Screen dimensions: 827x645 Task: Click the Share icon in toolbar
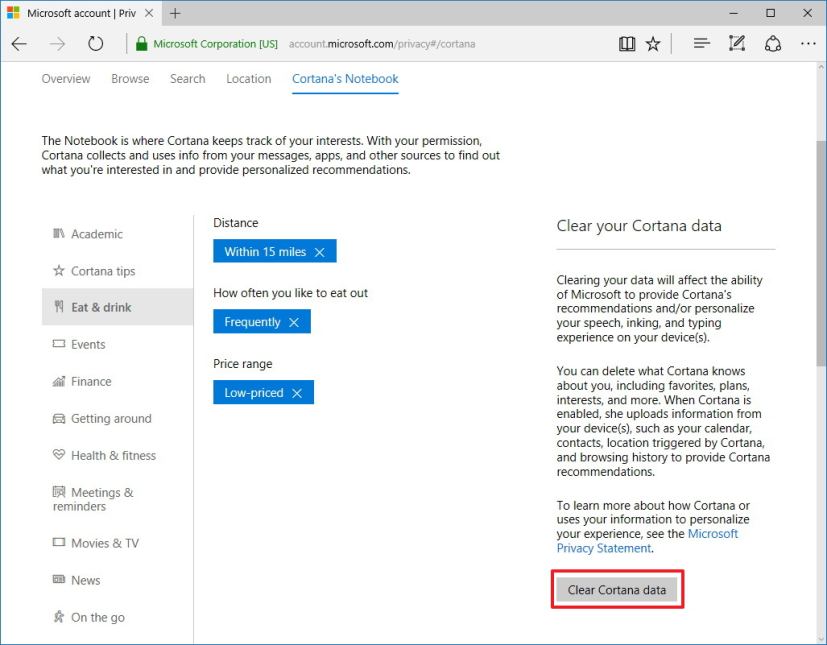pyautogui.click(x=773, y=44)
